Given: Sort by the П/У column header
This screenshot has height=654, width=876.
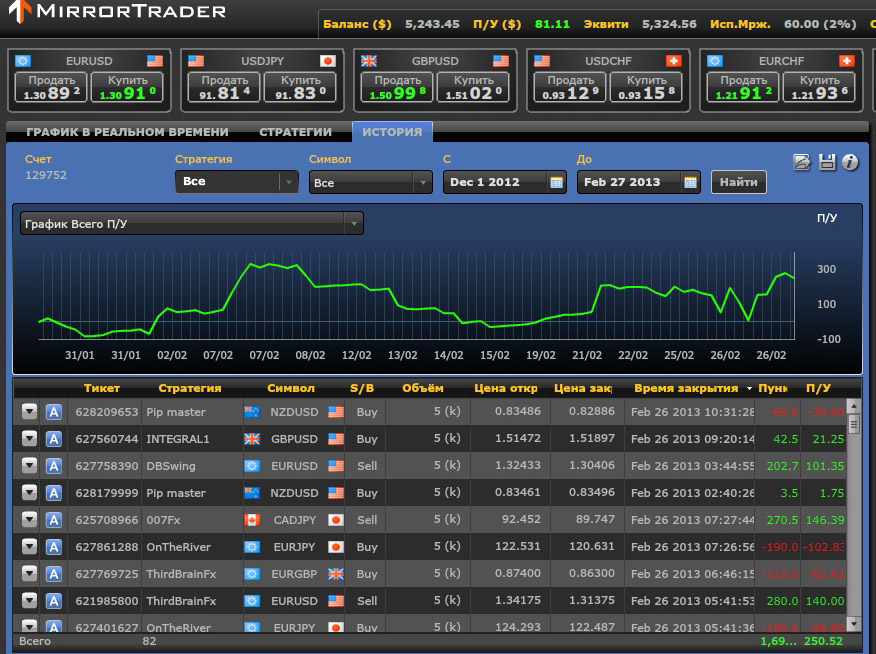Looking at the screenshot, I should pyautogui.click(x=818, y=388).
